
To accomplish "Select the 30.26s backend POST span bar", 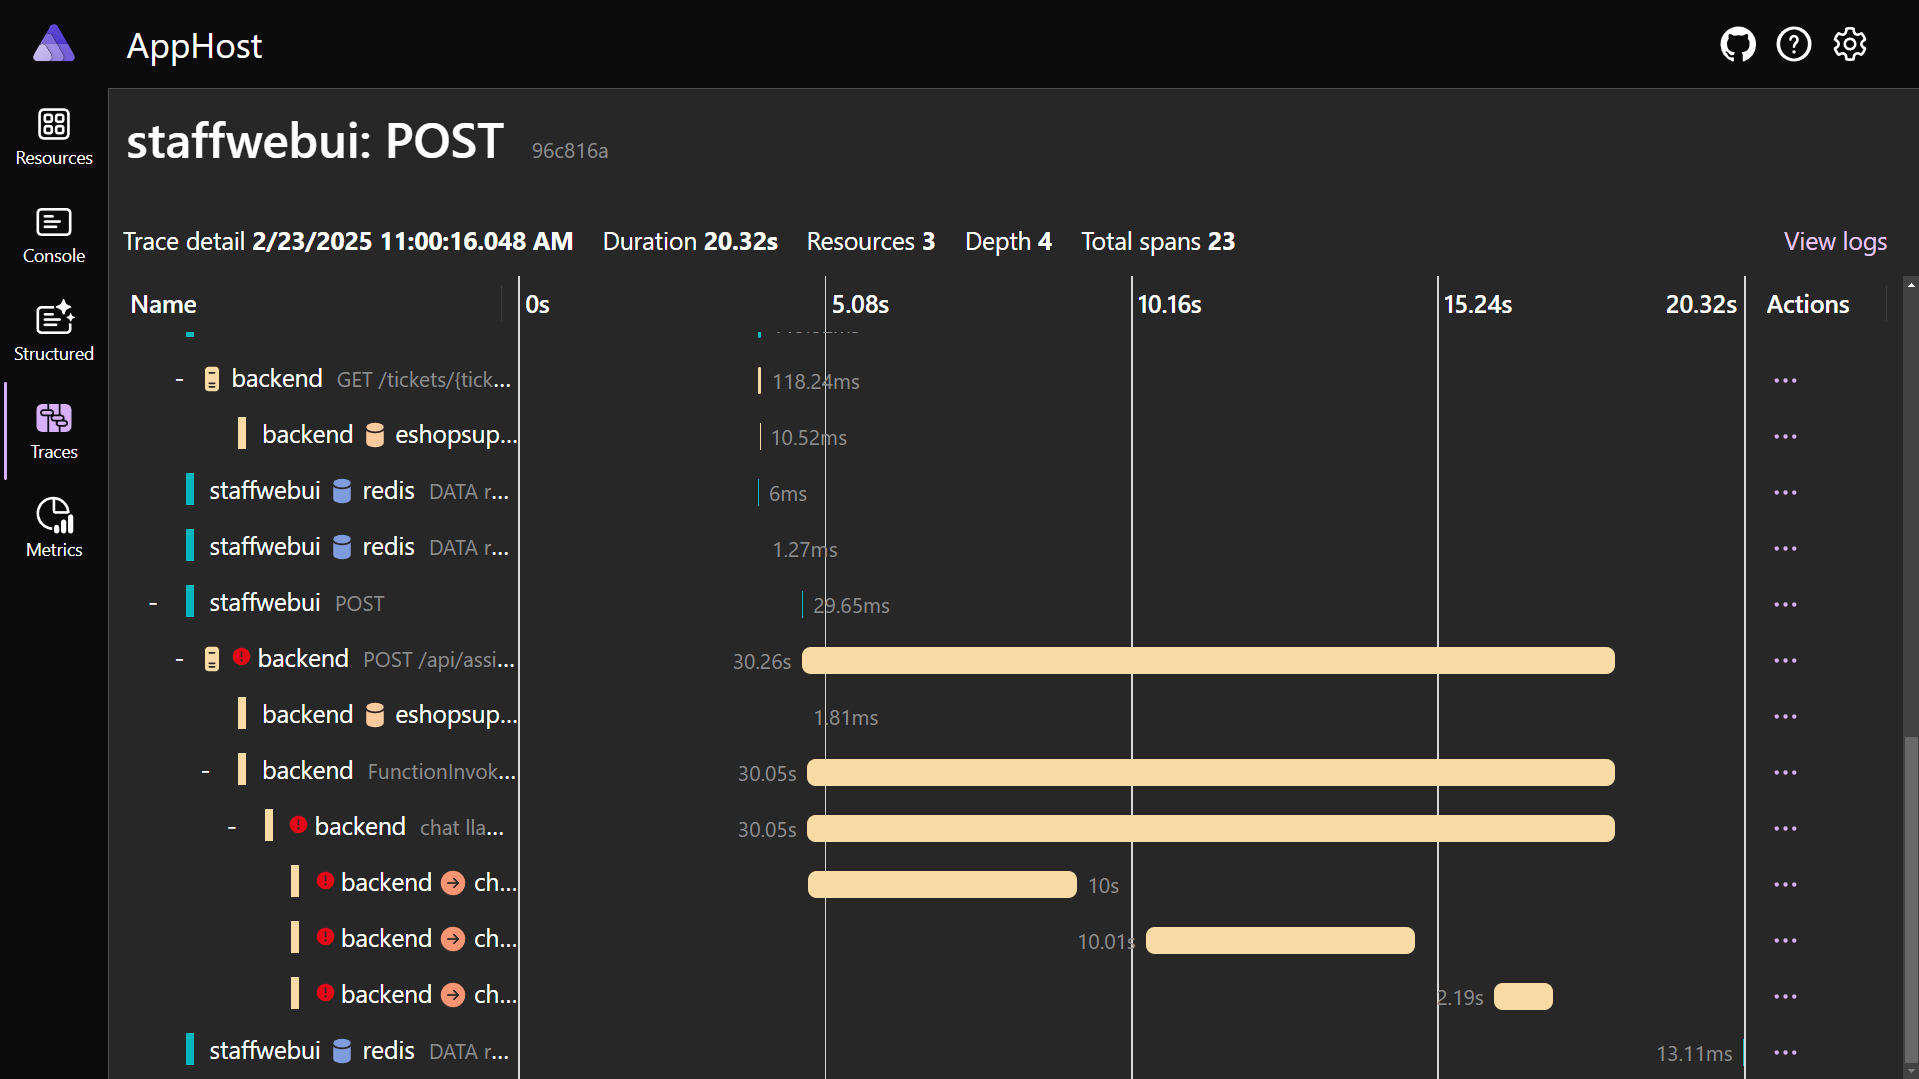I will click(1208, 660).
